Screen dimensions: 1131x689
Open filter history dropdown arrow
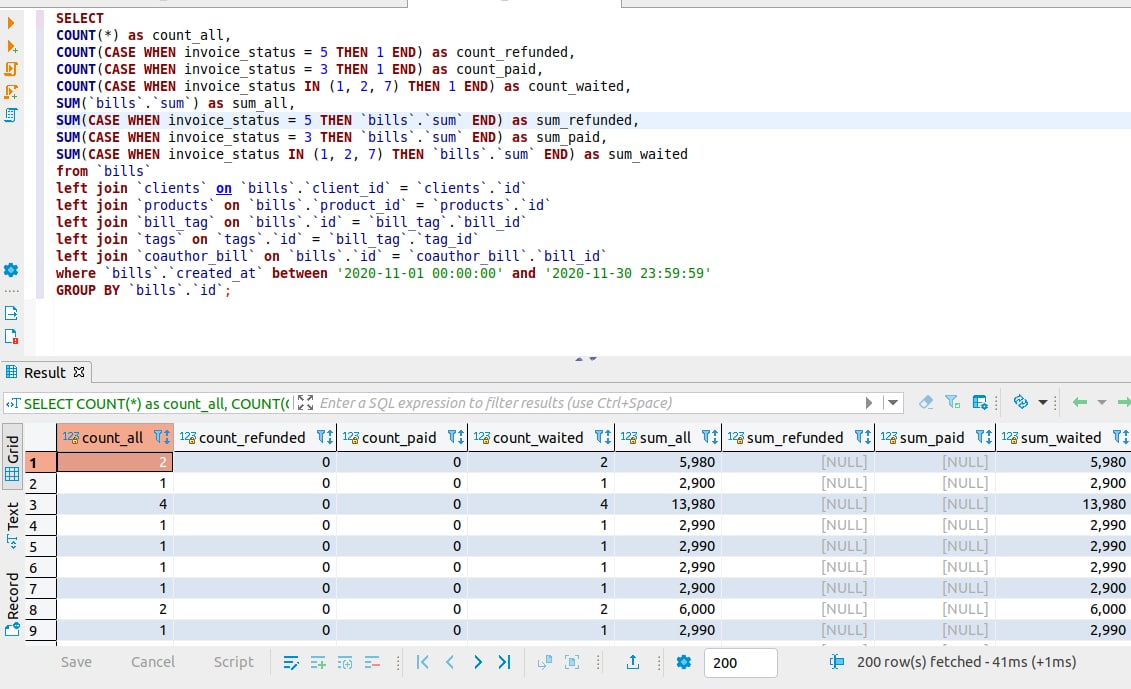(892, 402)
